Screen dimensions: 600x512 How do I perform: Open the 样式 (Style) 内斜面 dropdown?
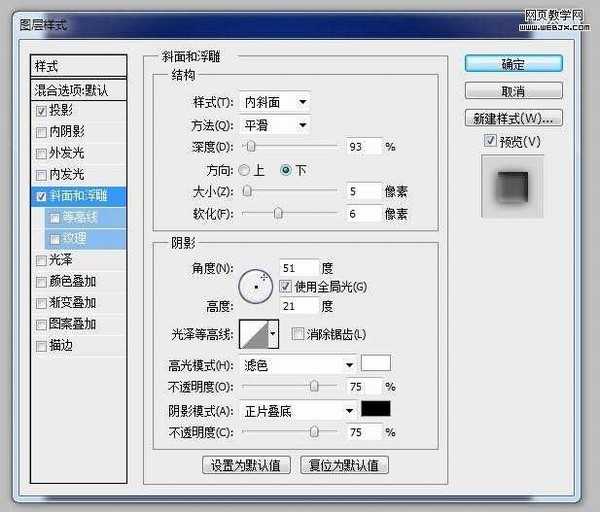[x=275, y=102]
